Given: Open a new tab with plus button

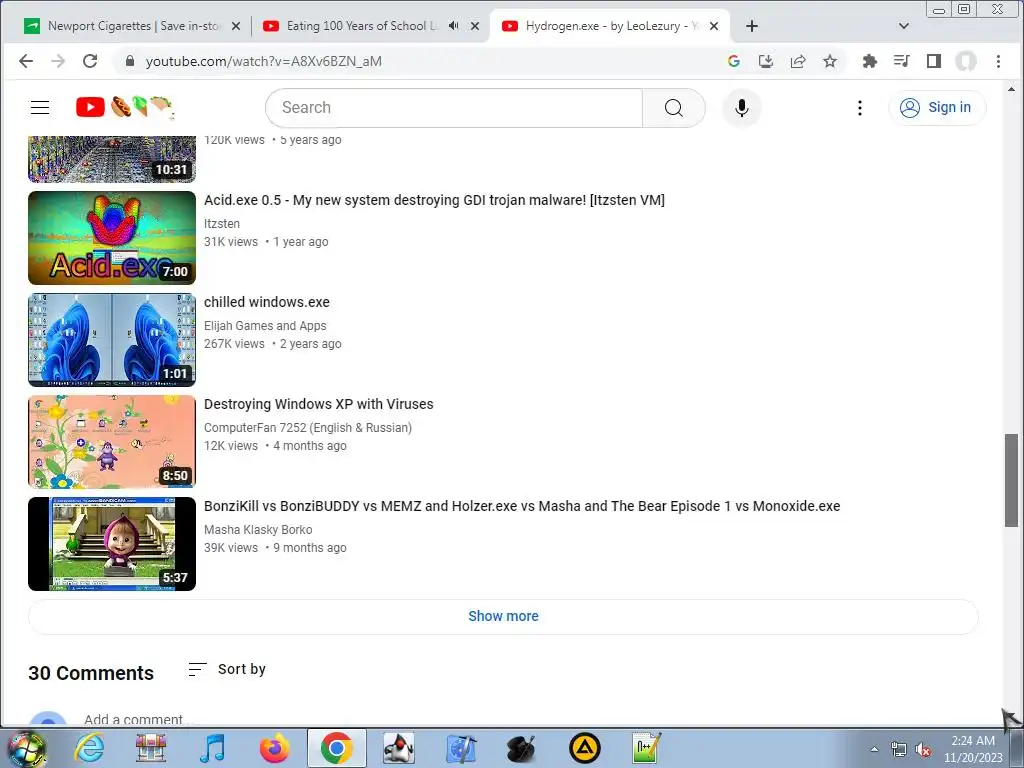Looking at the screenshot, I should [x=752, y=26].
